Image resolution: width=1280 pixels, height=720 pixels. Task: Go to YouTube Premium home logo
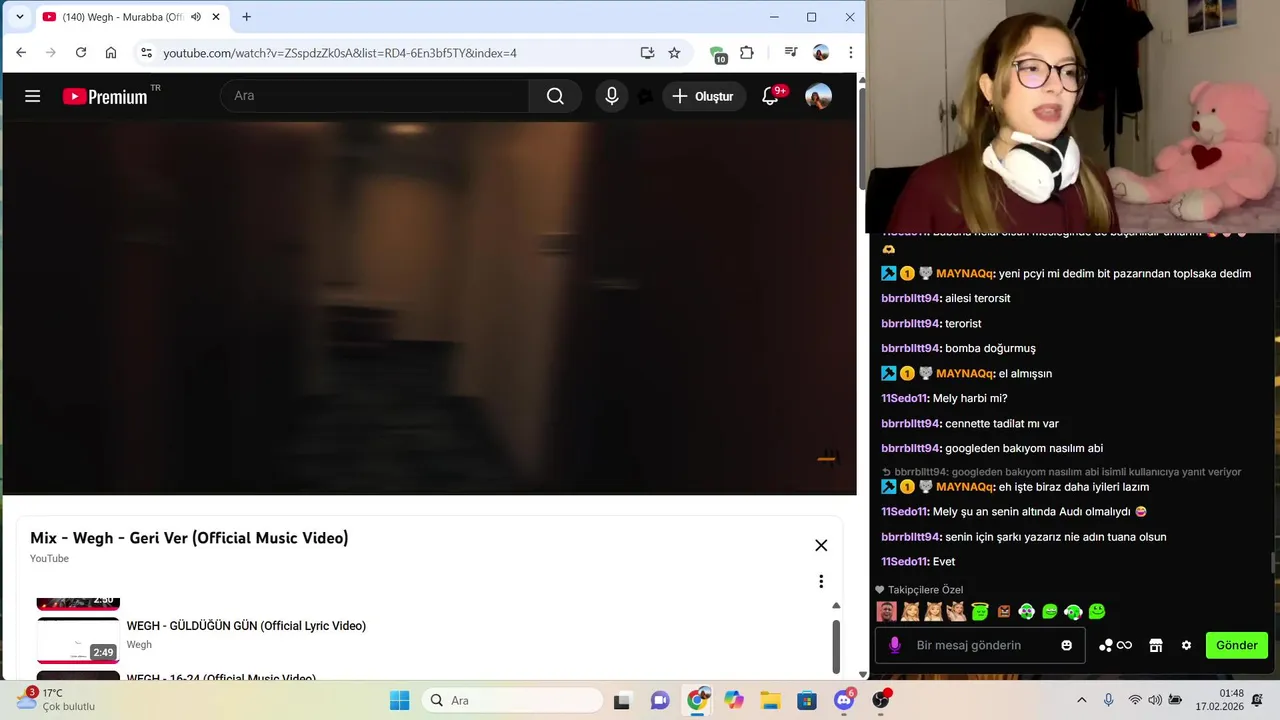click(x=105, y=96)
